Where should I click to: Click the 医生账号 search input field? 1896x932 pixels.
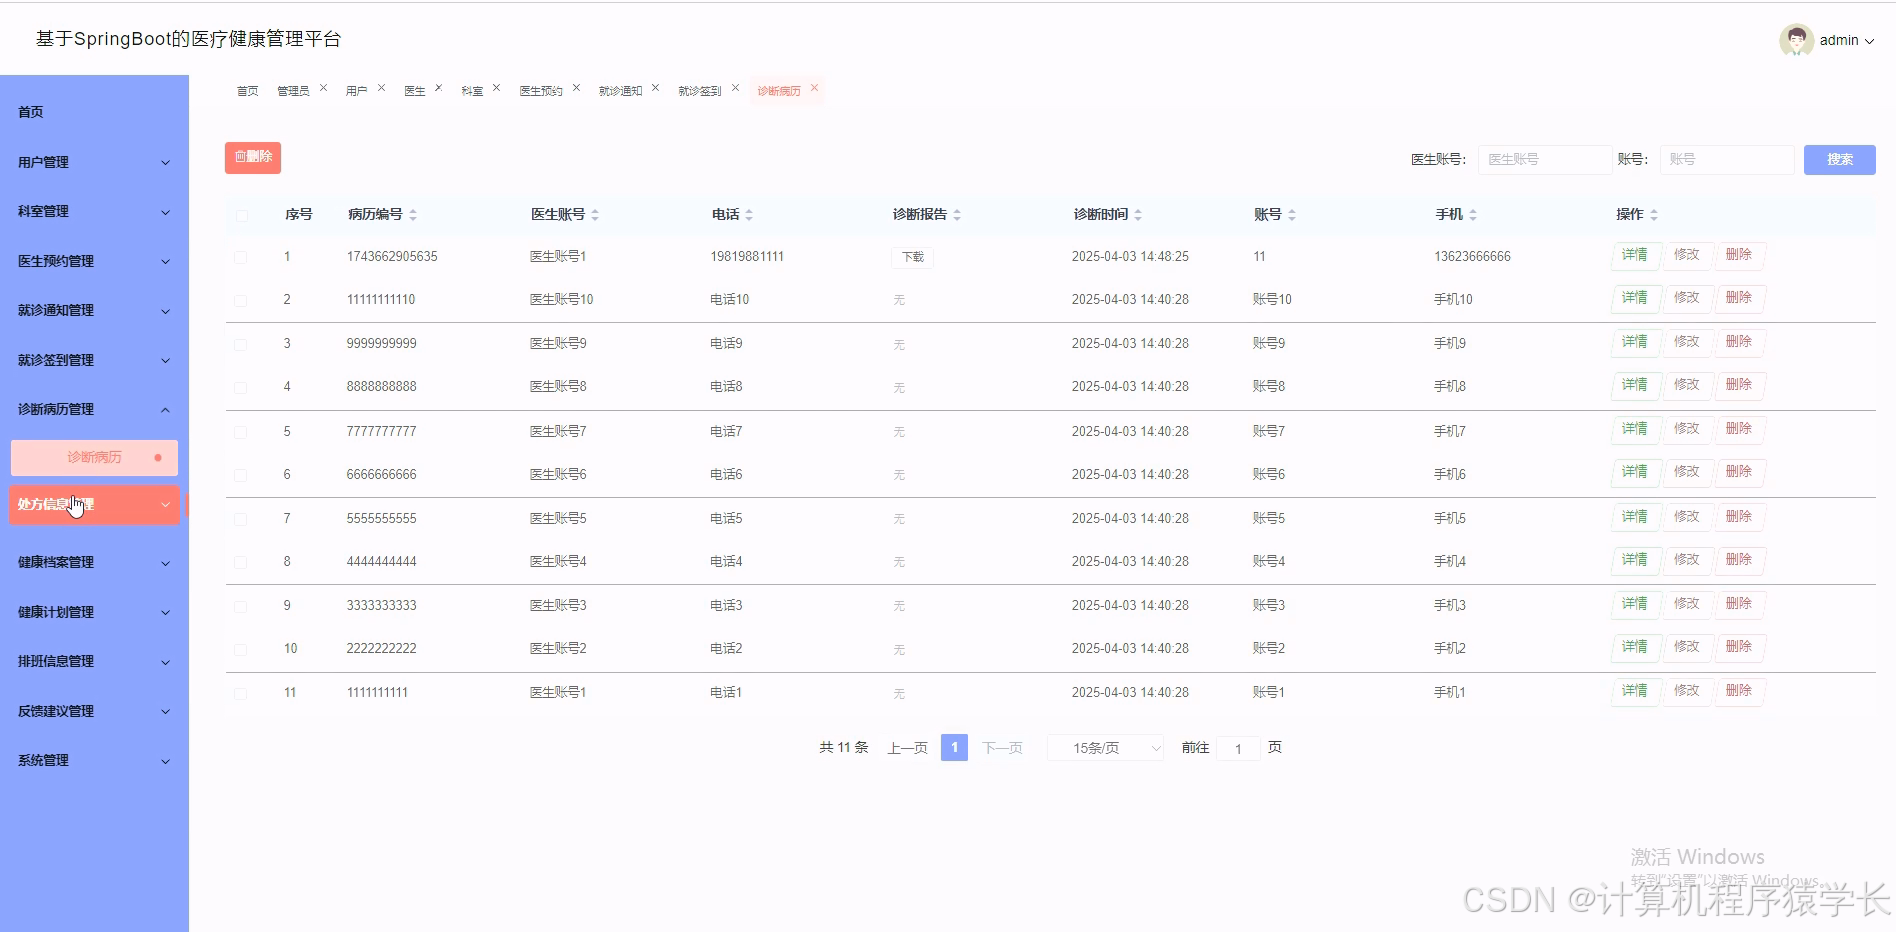[x=1543, y=159]
